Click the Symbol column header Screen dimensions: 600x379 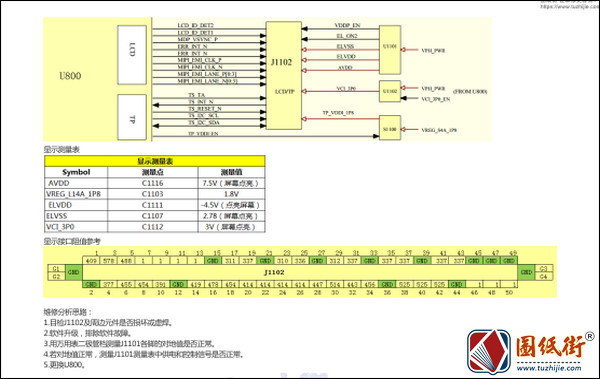point(76,172)
